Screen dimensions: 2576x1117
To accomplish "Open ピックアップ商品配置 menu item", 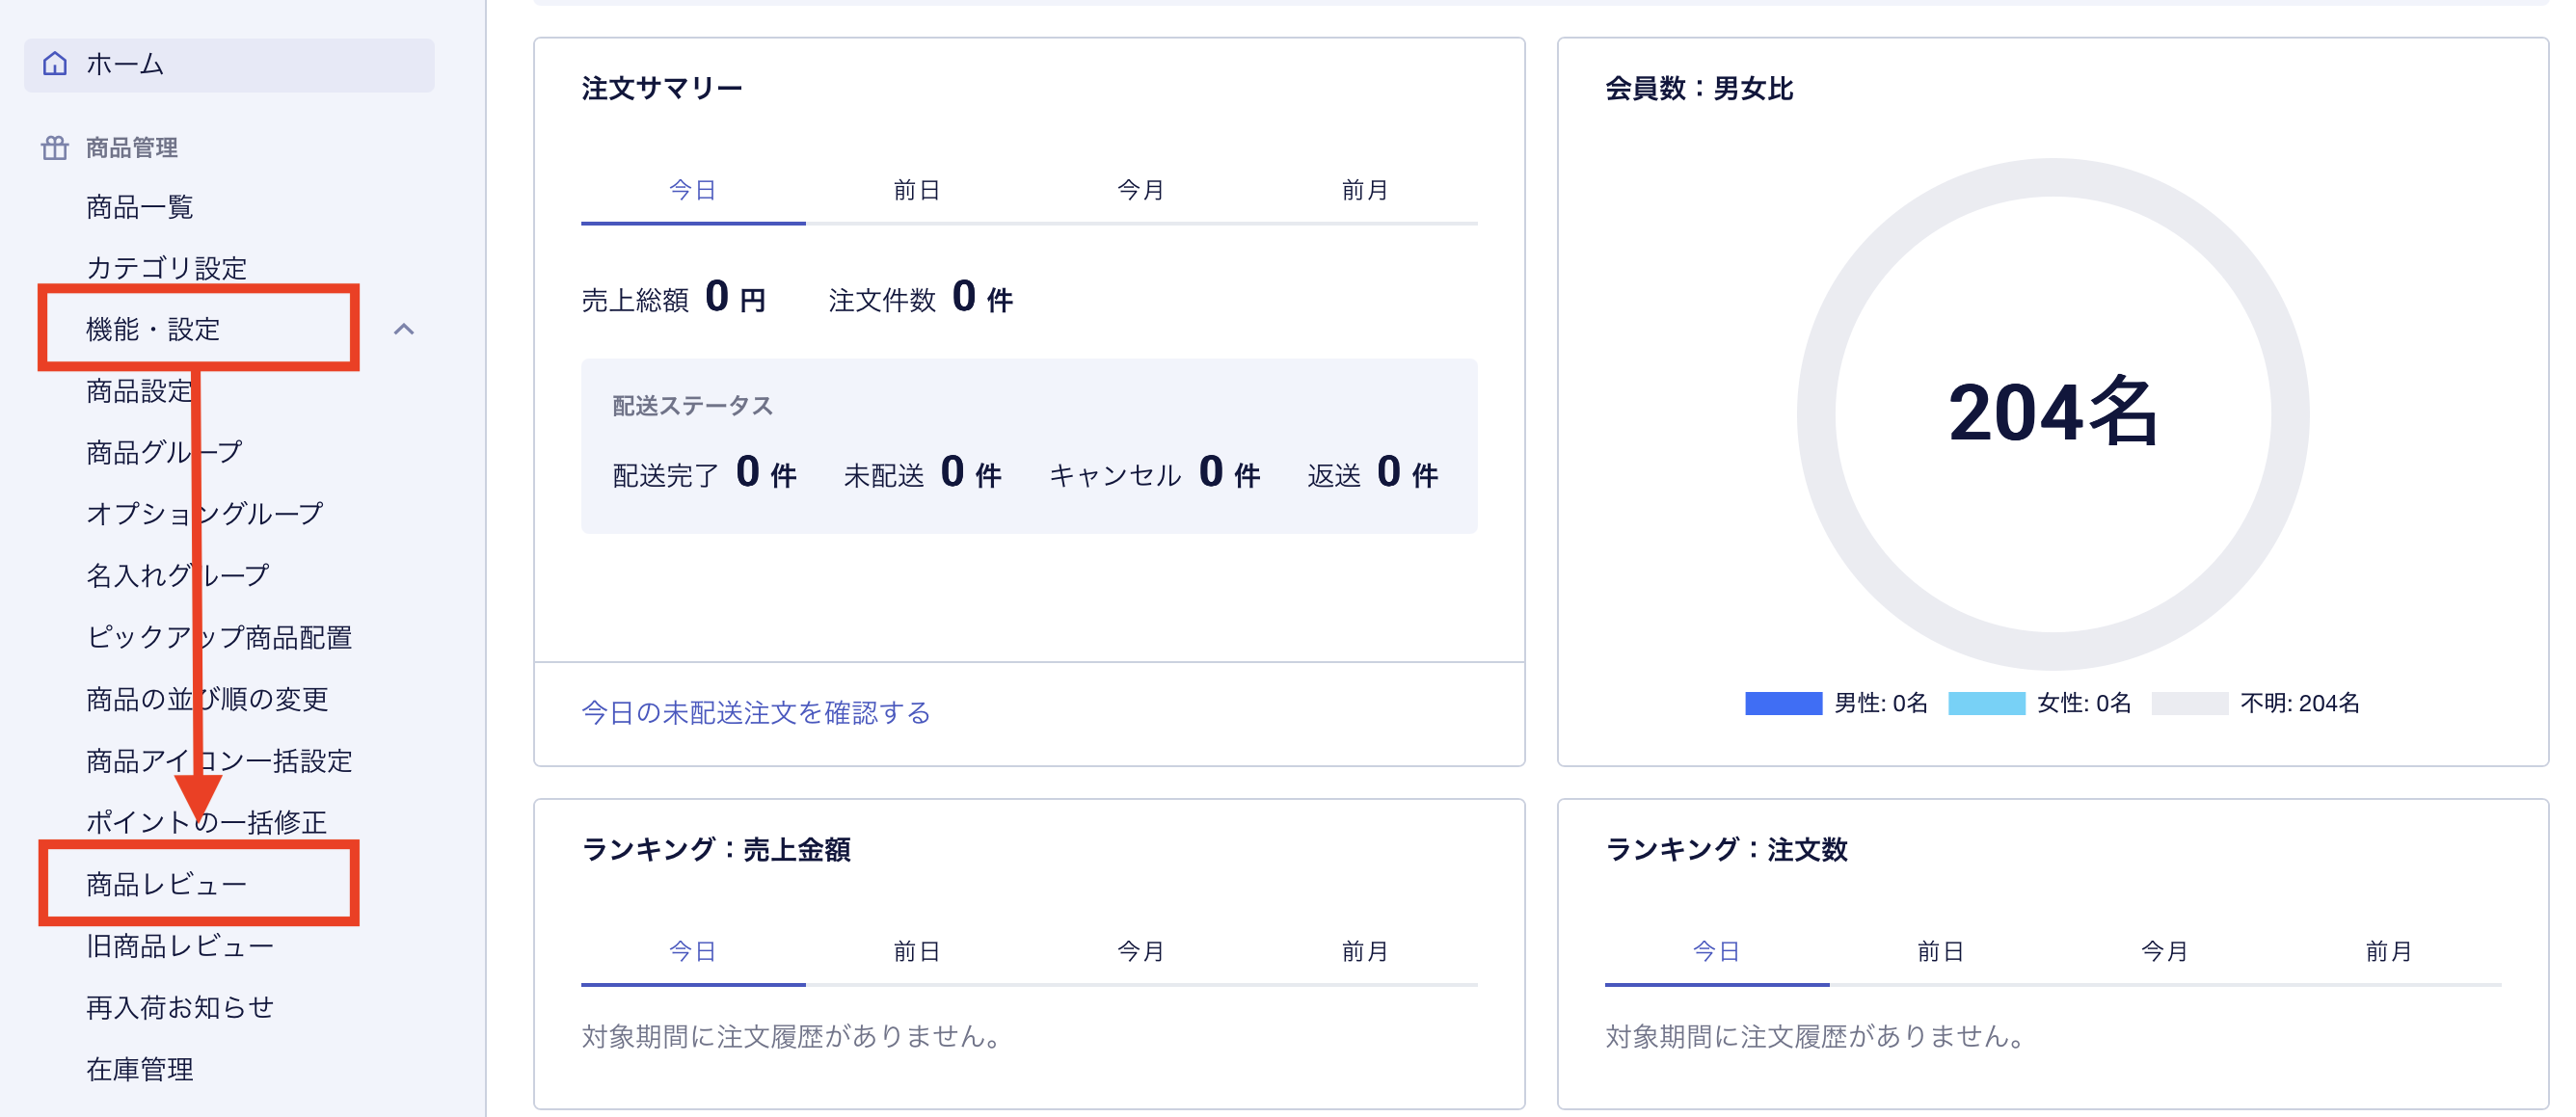I will pos(219,637).
